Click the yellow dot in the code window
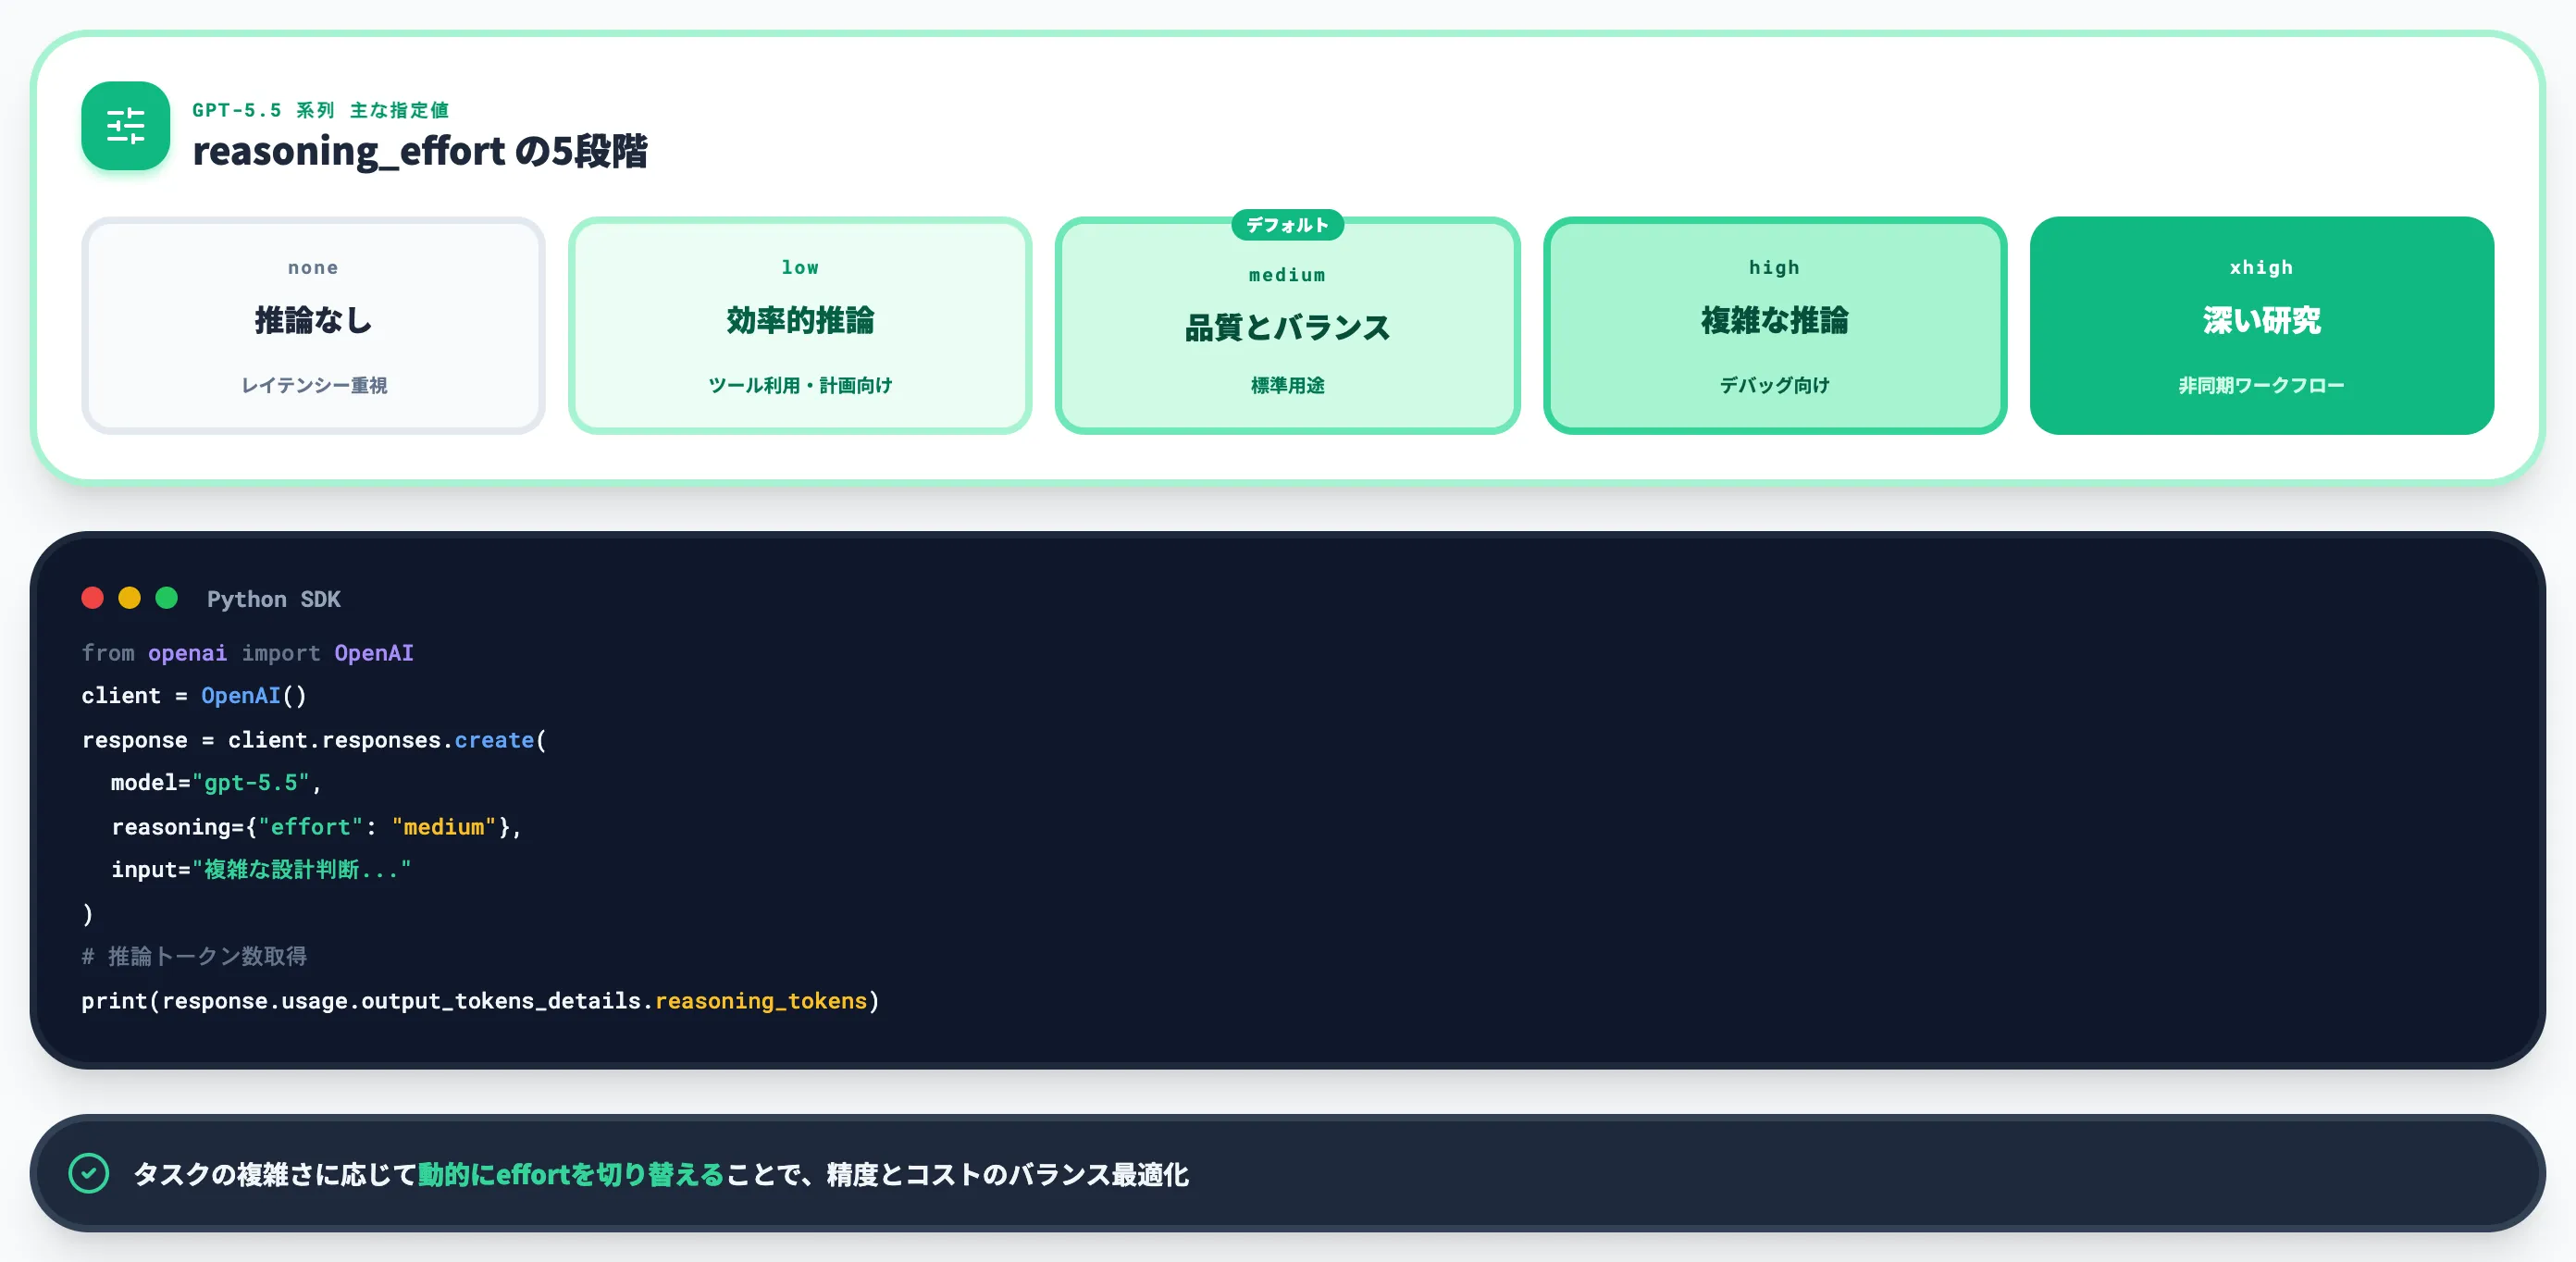The image size is (2576, 1262). (x=130, y=598)
